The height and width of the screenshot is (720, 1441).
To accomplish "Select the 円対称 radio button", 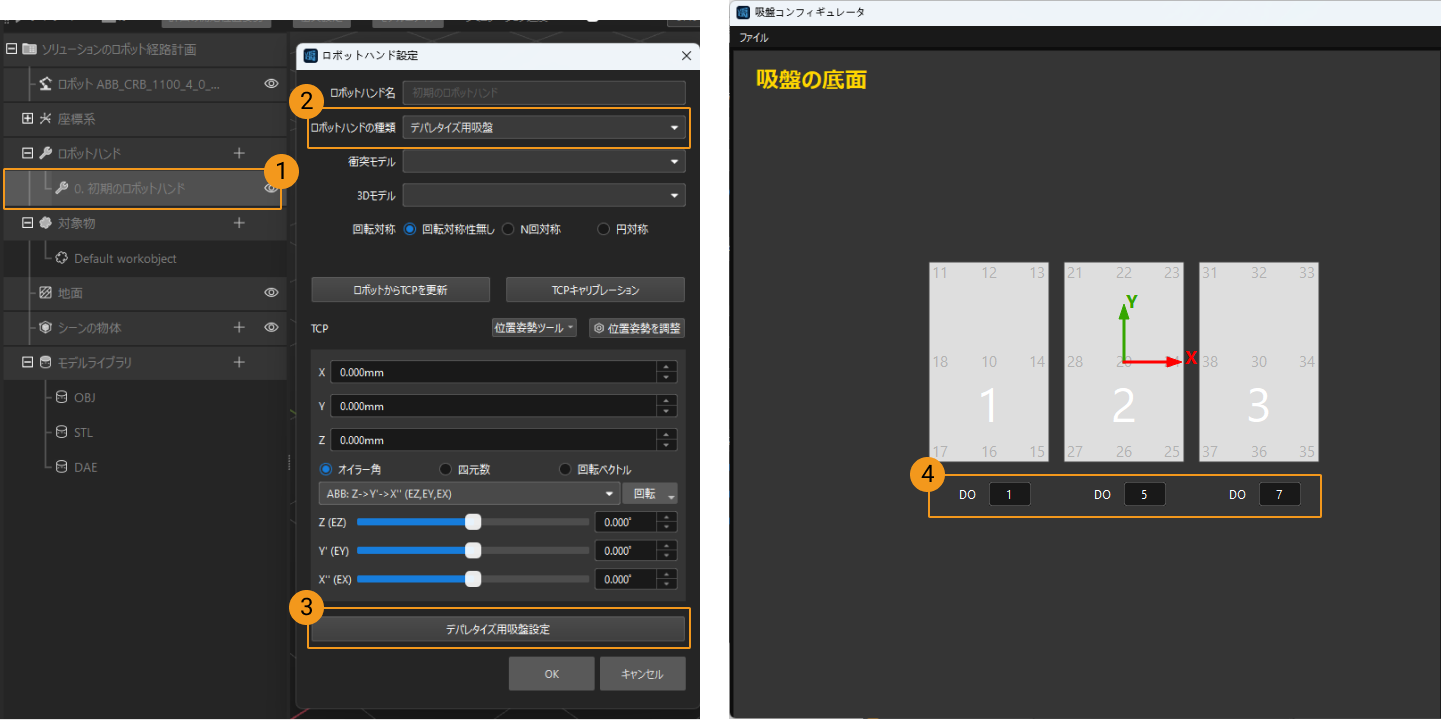I will (603, 229).
